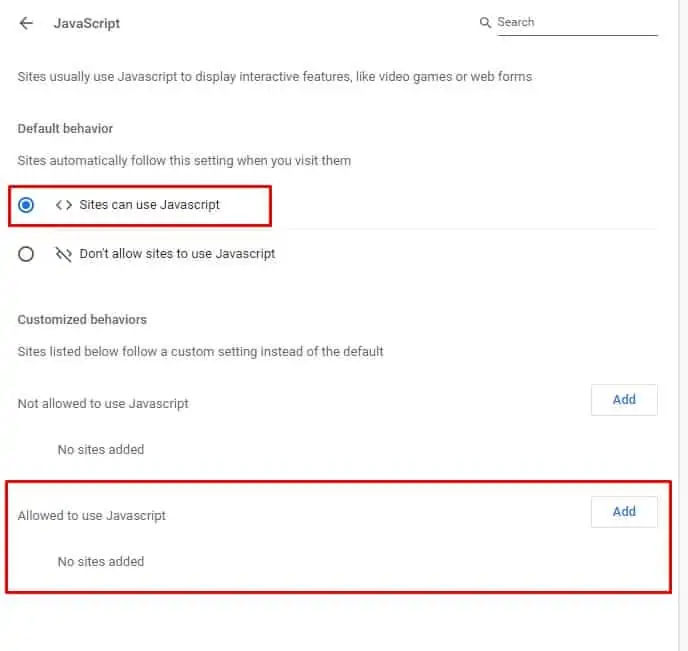Add a site to Allowed to use Javascript
The width and height of the screenshot is (688, 651).
click(x=624, y=512)
